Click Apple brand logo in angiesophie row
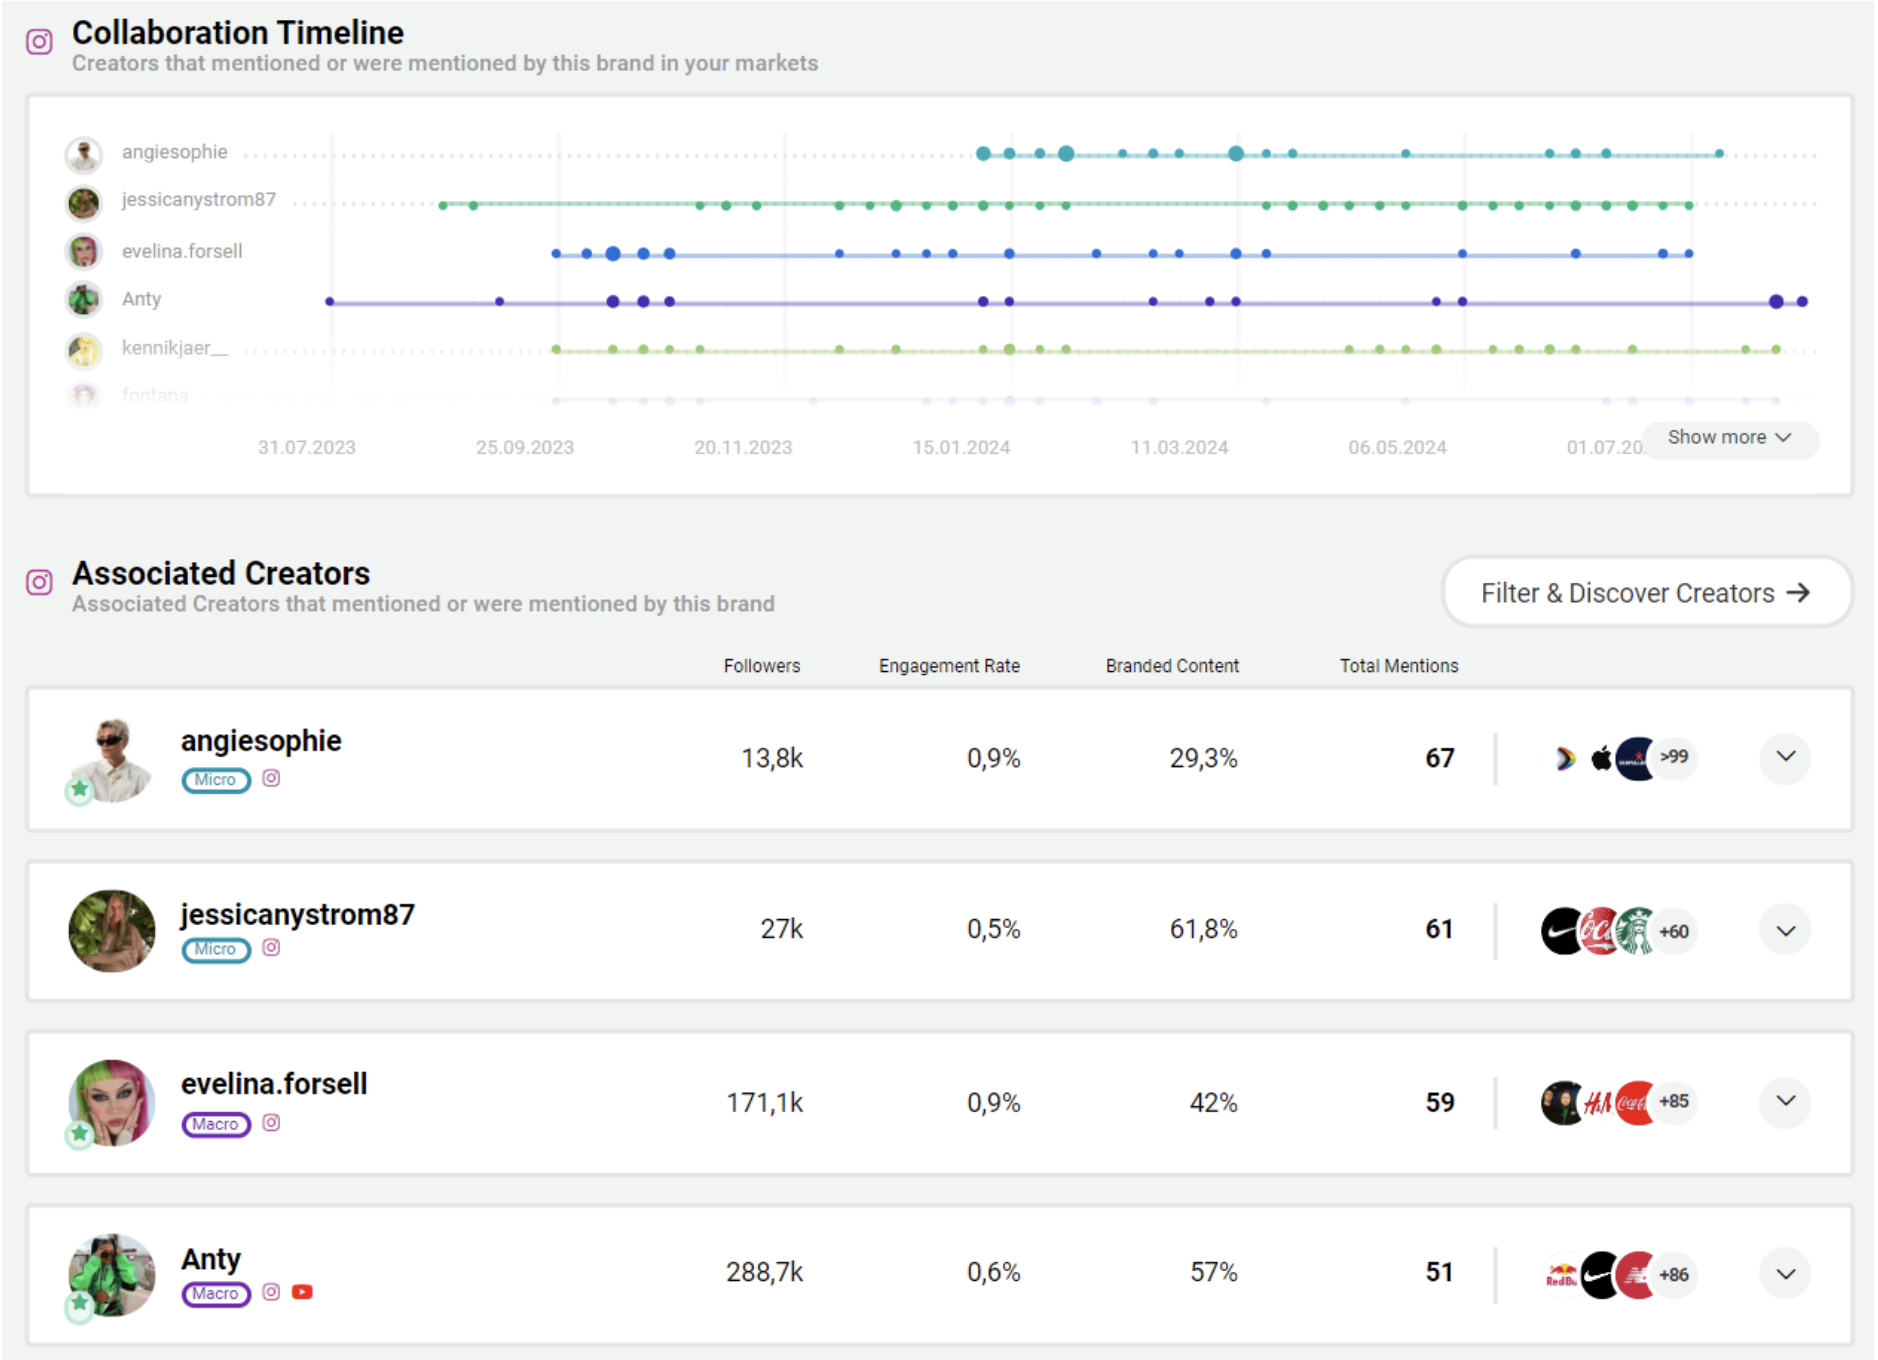The image size is (1878, 1360). coord(1601,758)
